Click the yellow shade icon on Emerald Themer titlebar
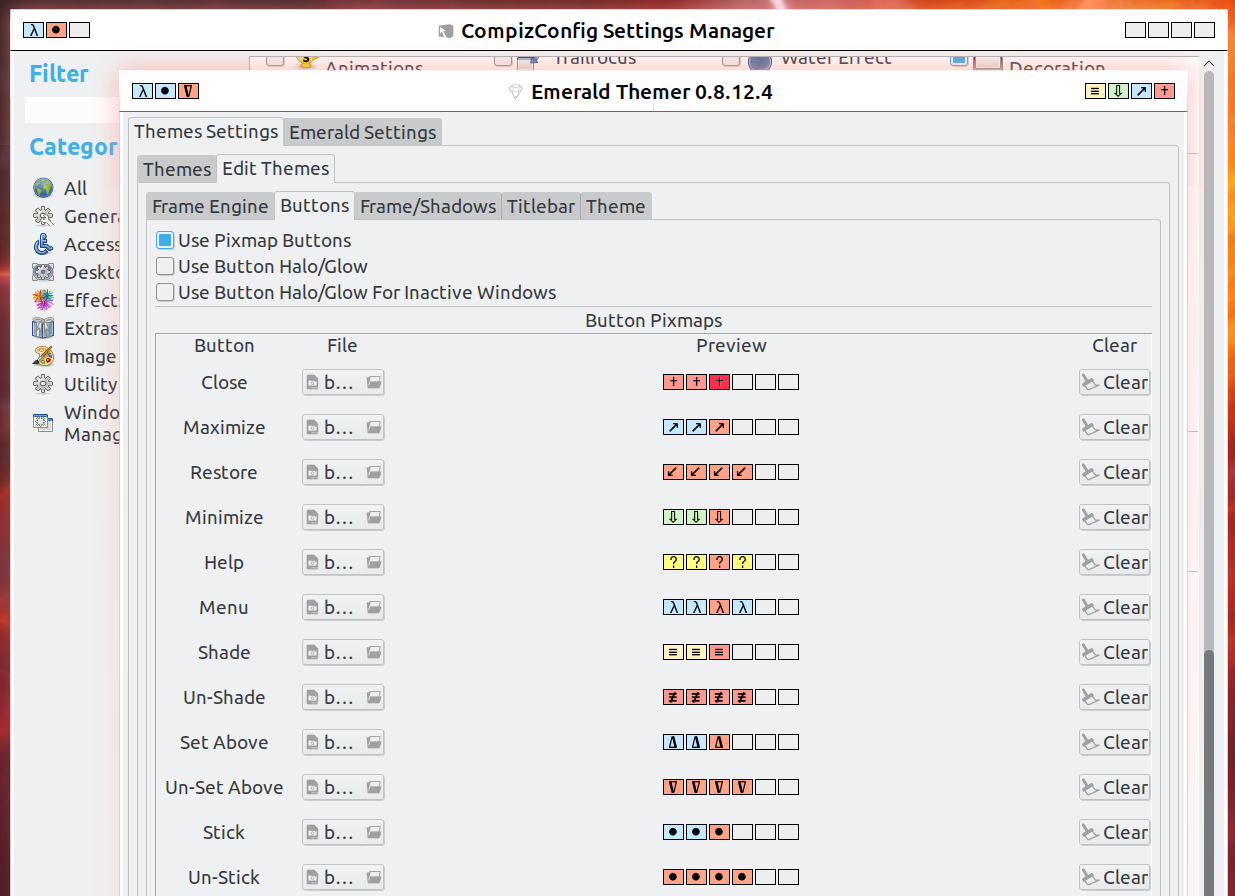 point(1095,92)
